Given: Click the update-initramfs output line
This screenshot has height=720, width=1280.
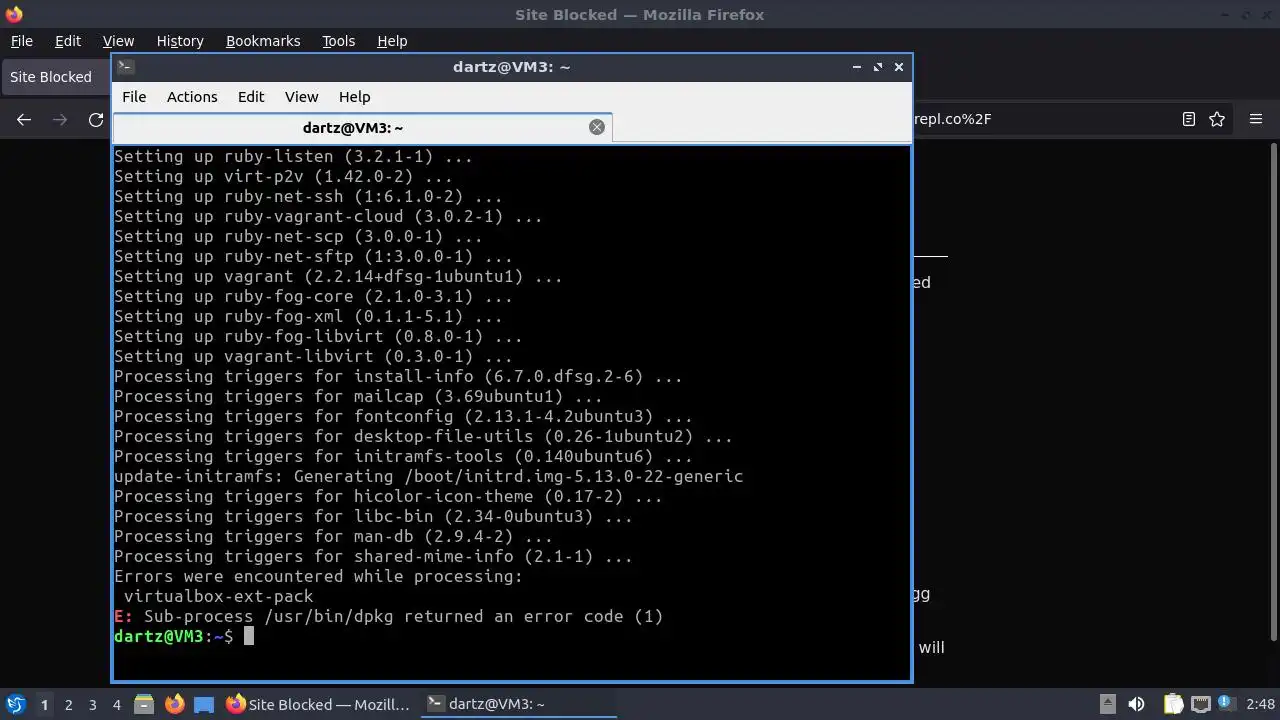Looking at the screenshot, I should pyautogui.click(x=428, y=476).
